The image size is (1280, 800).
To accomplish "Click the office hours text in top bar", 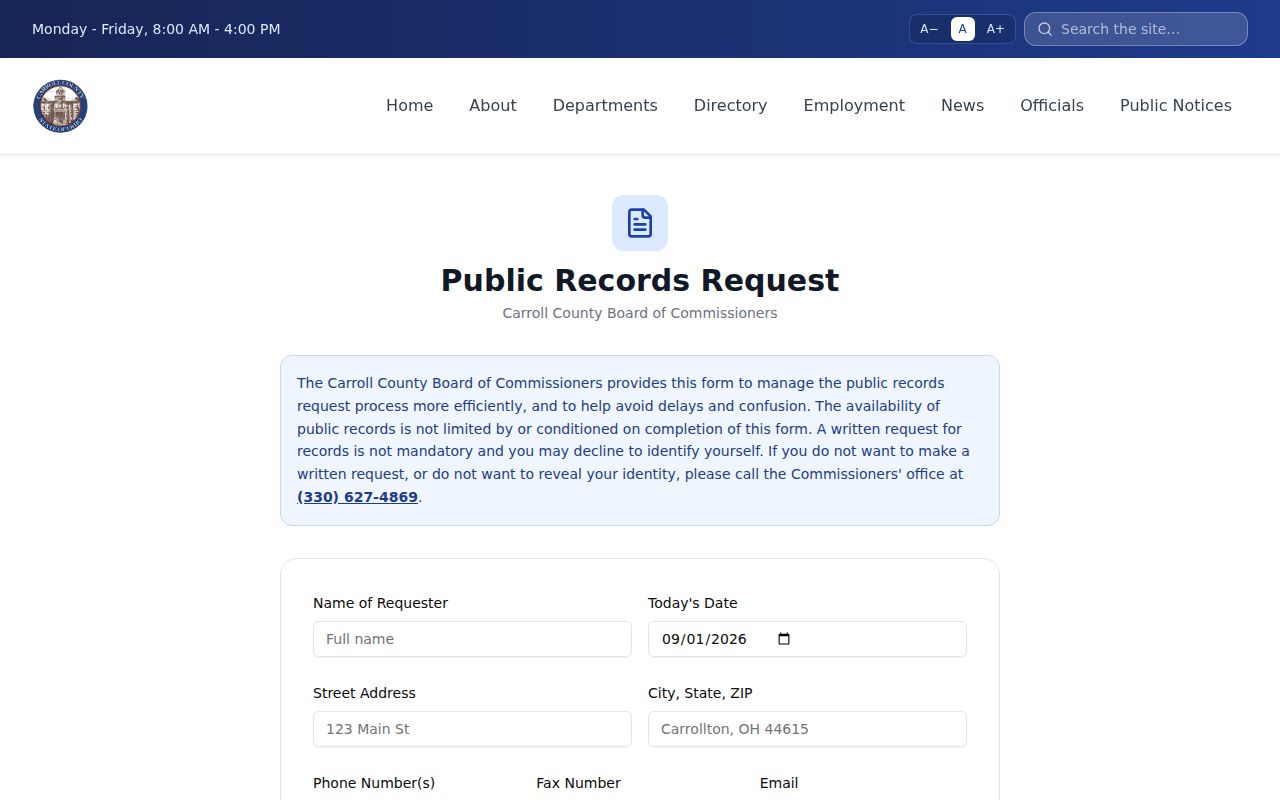I will point(156,29).
